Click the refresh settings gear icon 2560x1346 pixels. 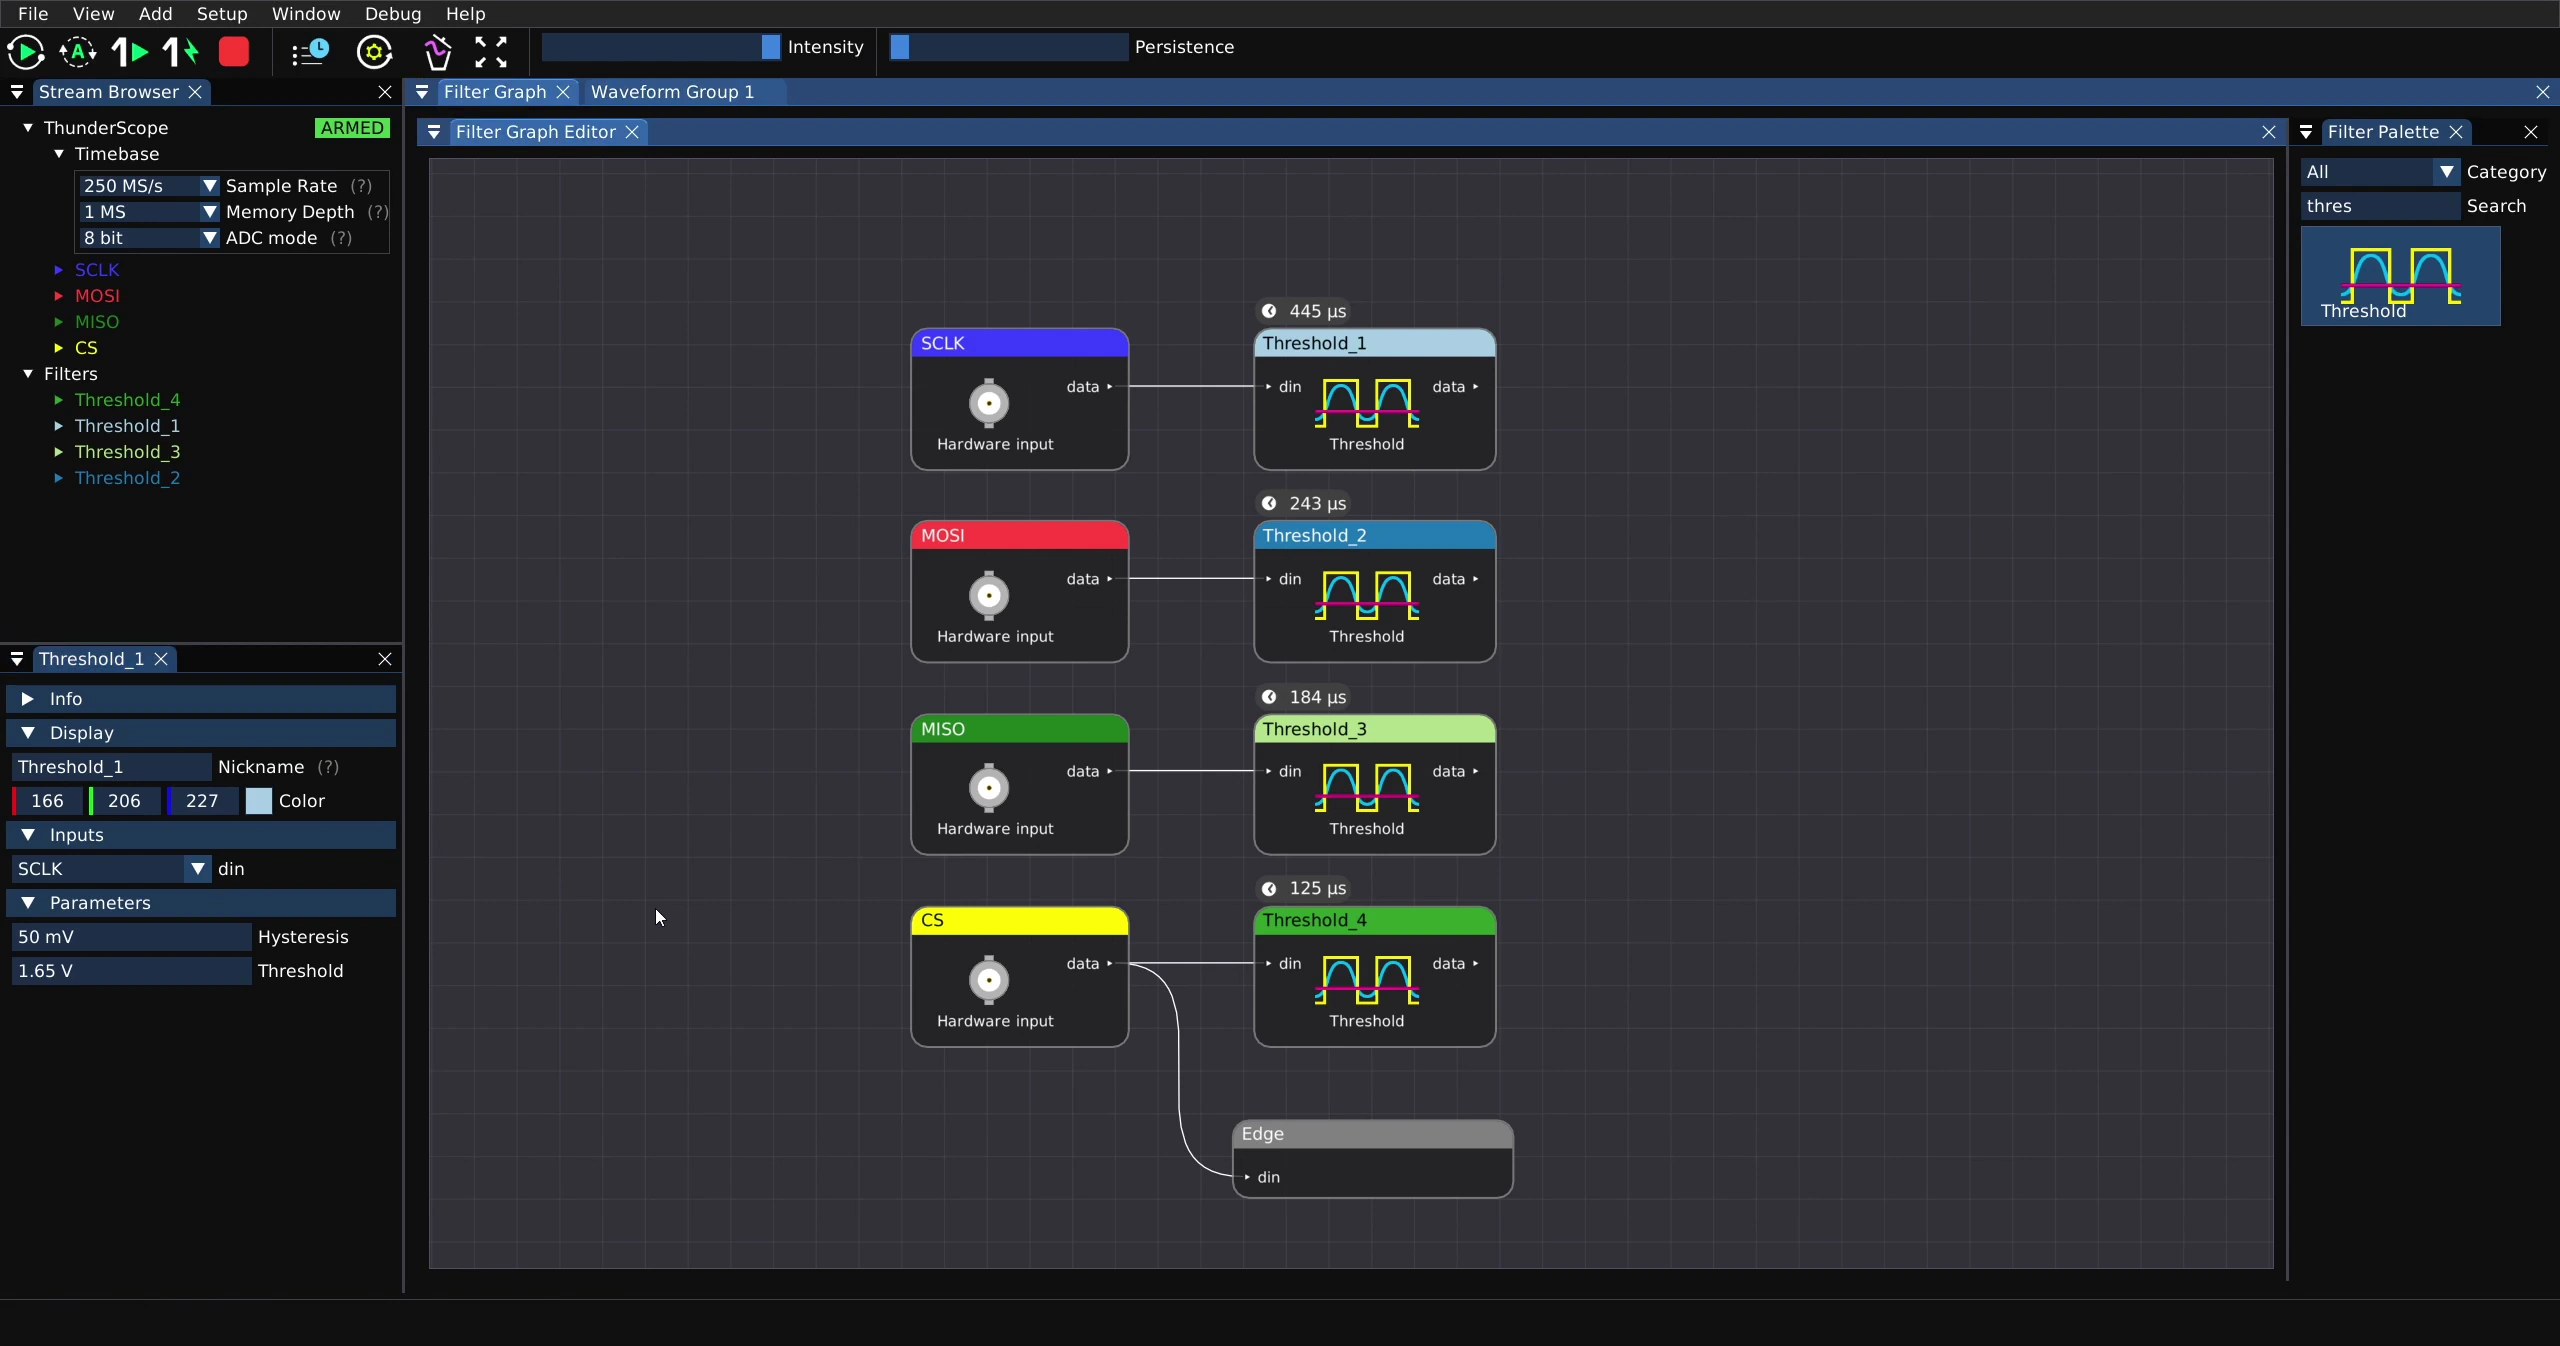click(x=374, y=52)
